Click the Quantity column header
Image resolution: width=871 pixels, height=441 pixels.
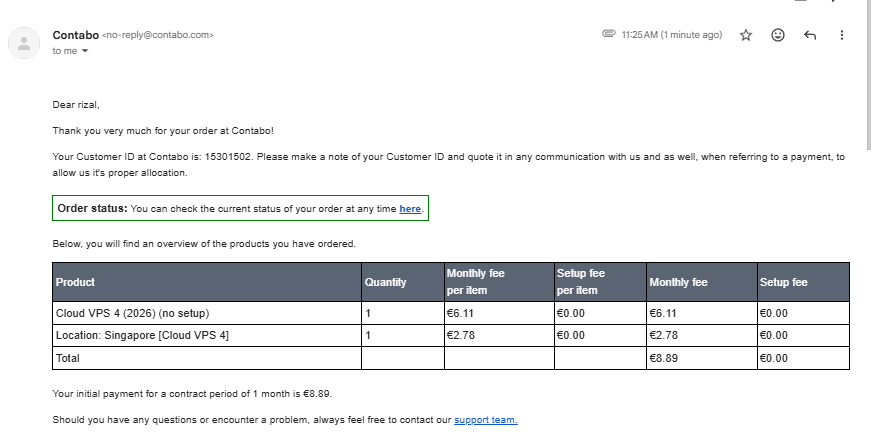(x=403, y=282)
